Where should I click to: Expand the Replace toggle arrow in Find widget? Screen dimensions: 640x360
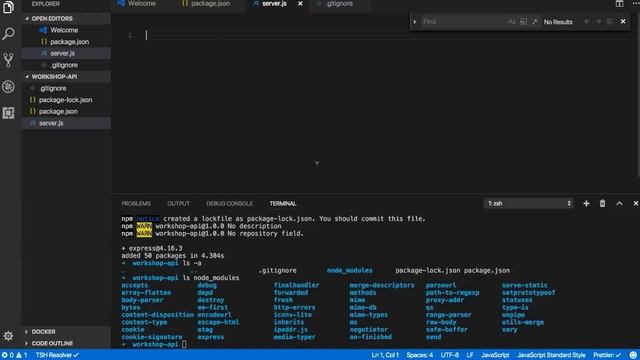tap(415, 22)
